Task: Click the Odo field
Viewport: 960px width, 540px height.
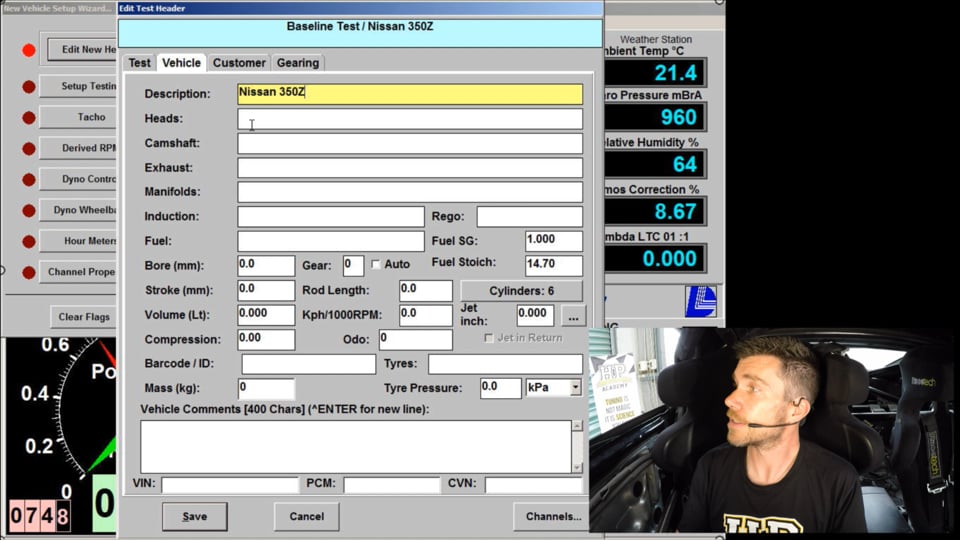Action: [416, 339]
